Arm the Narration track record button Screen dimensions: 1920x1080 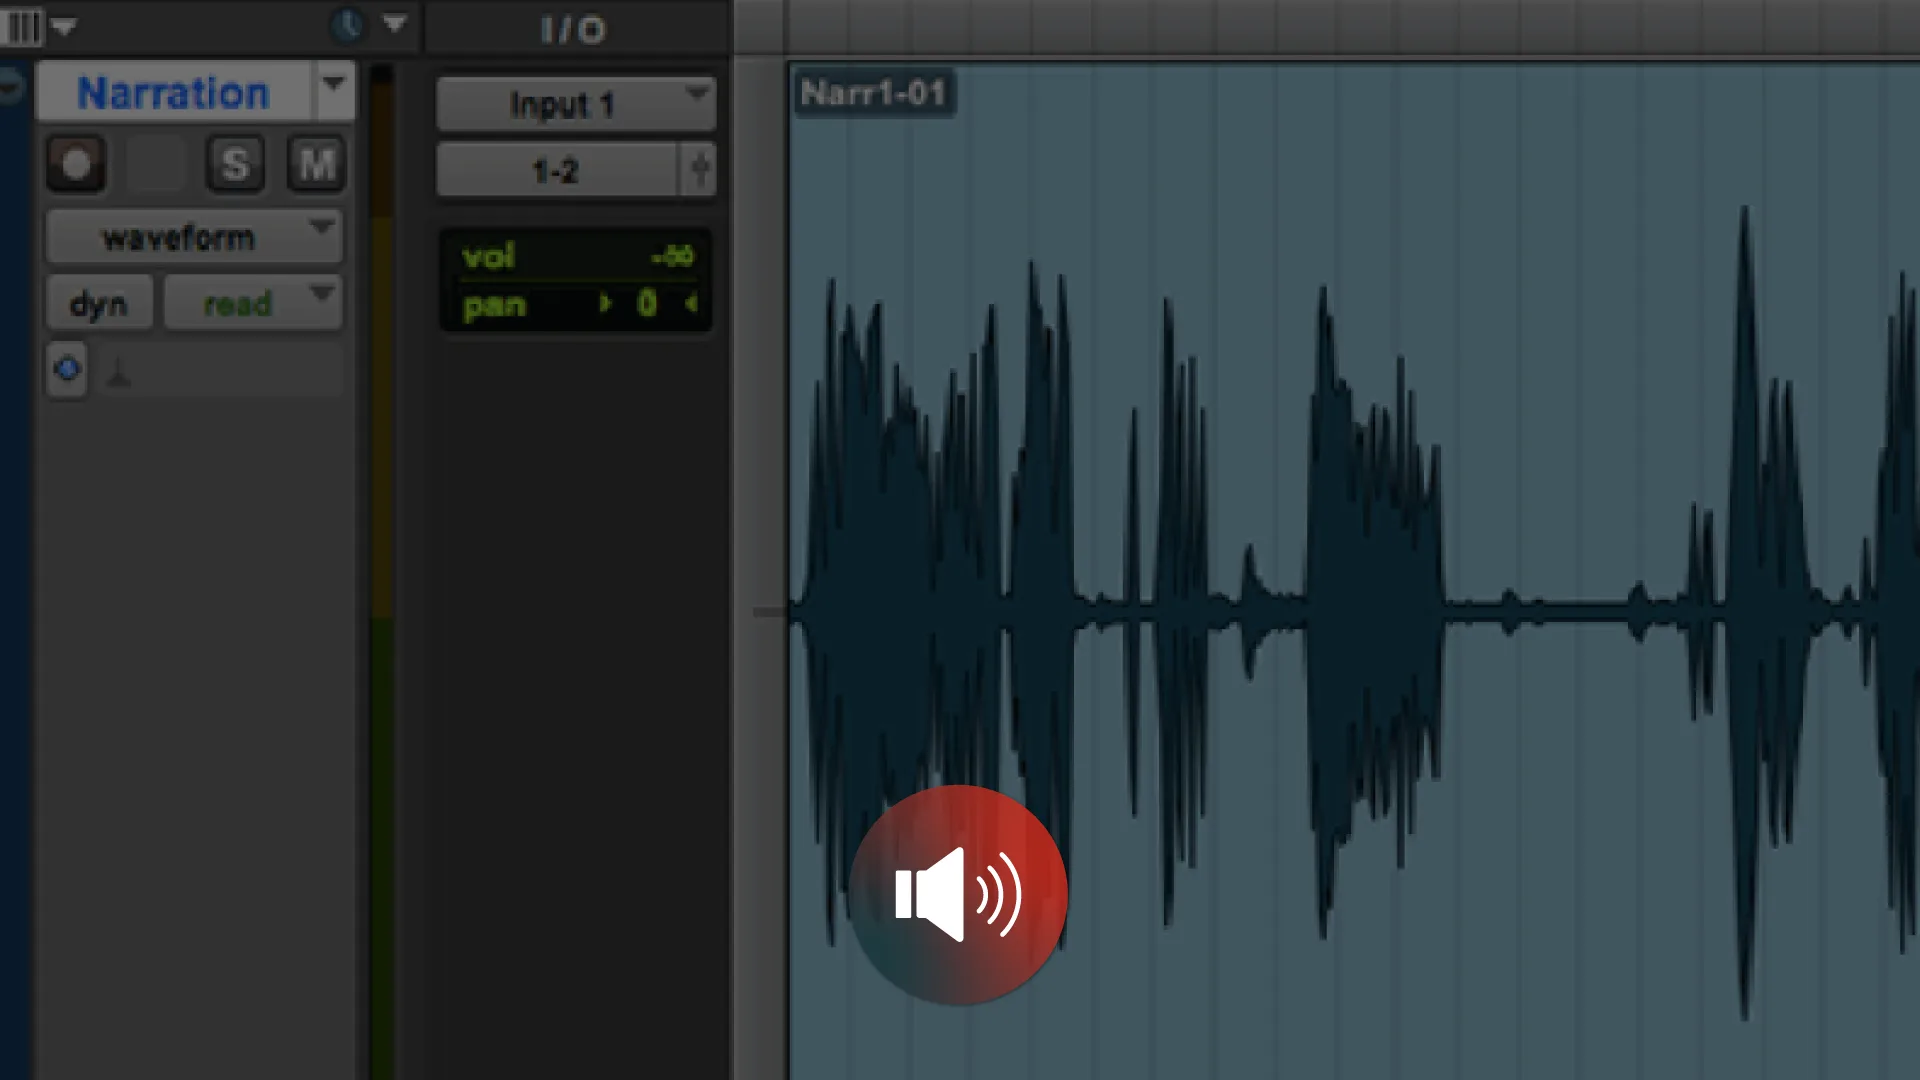[x=76, y=164]
